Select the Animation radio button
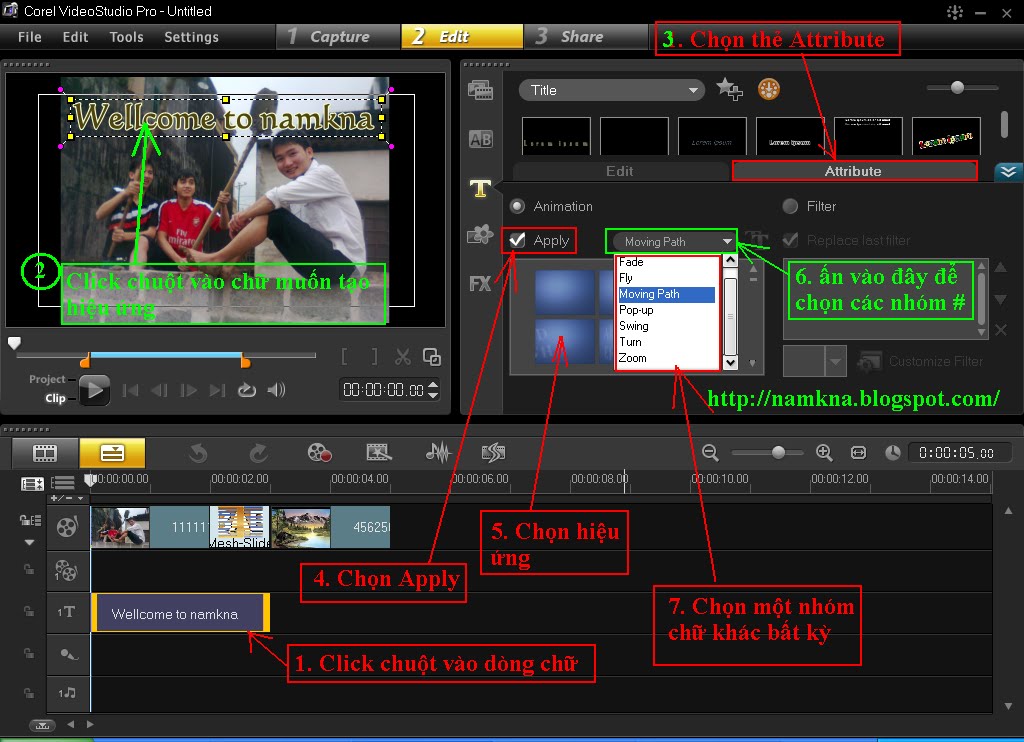Screen dimensions: 1024x742 517,206
